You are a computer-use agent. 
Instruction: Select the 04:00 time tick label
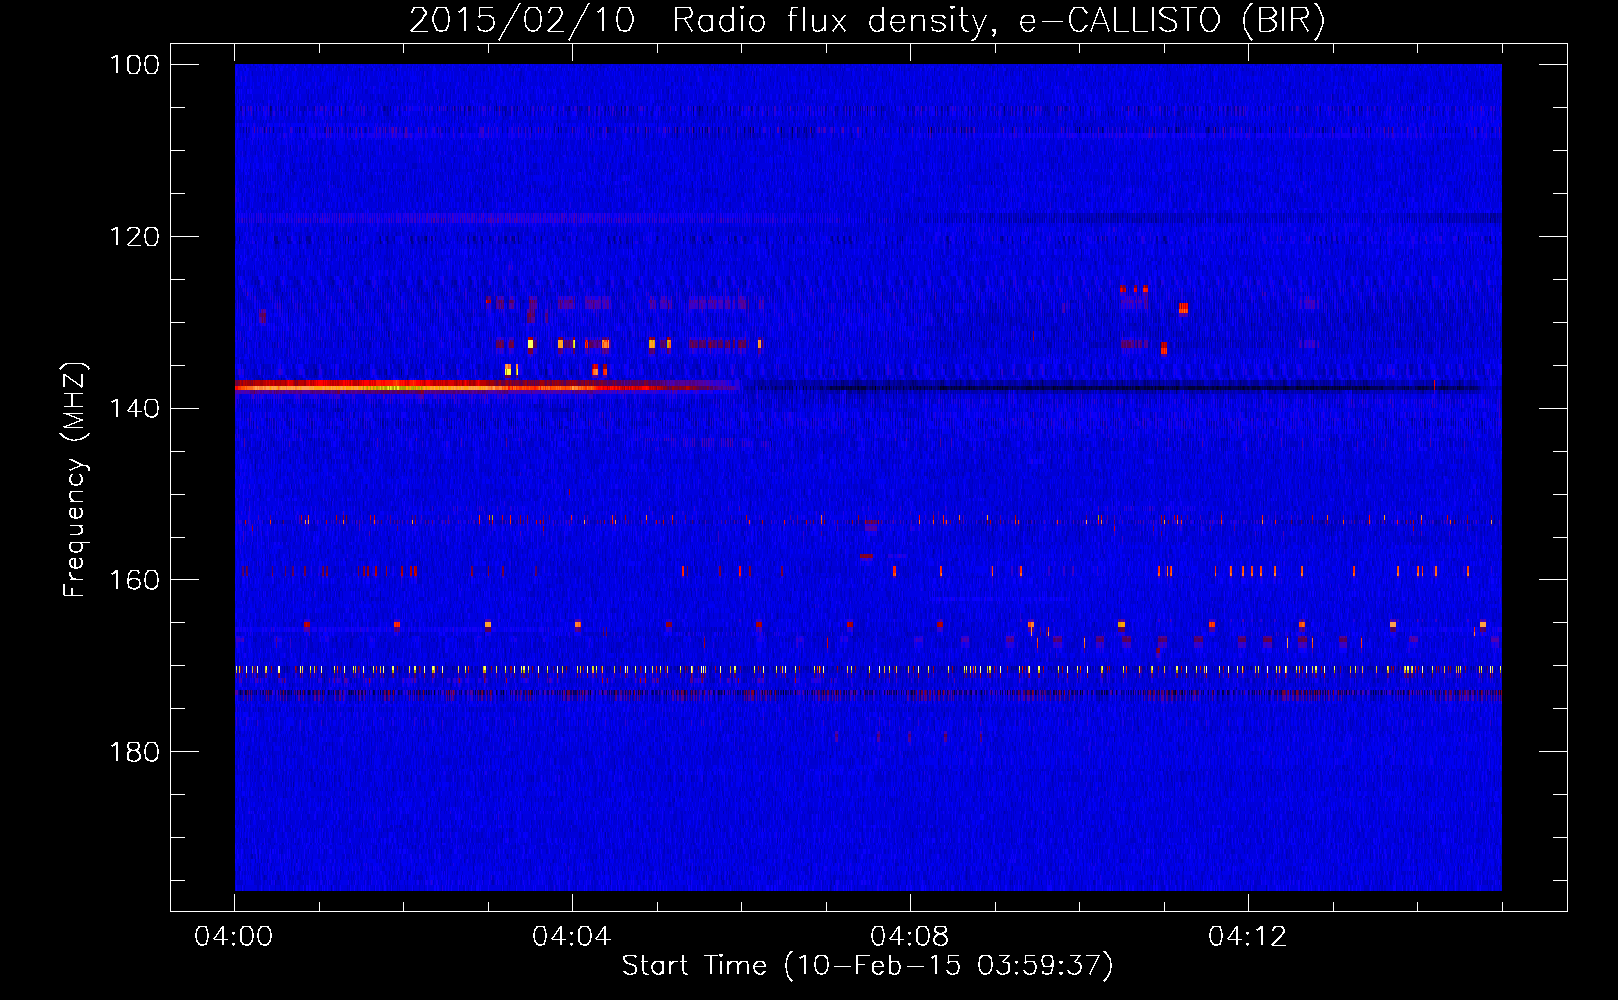[x=234, y=937]
